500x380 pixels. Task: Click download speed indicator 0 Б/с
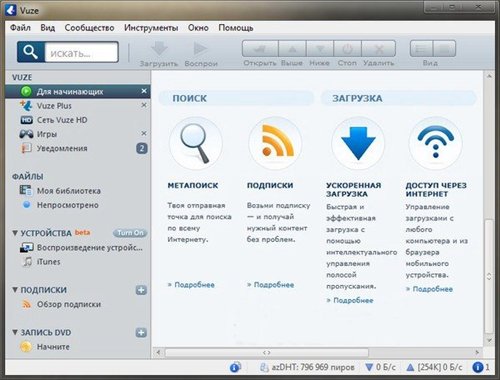(x=381, y=367)
